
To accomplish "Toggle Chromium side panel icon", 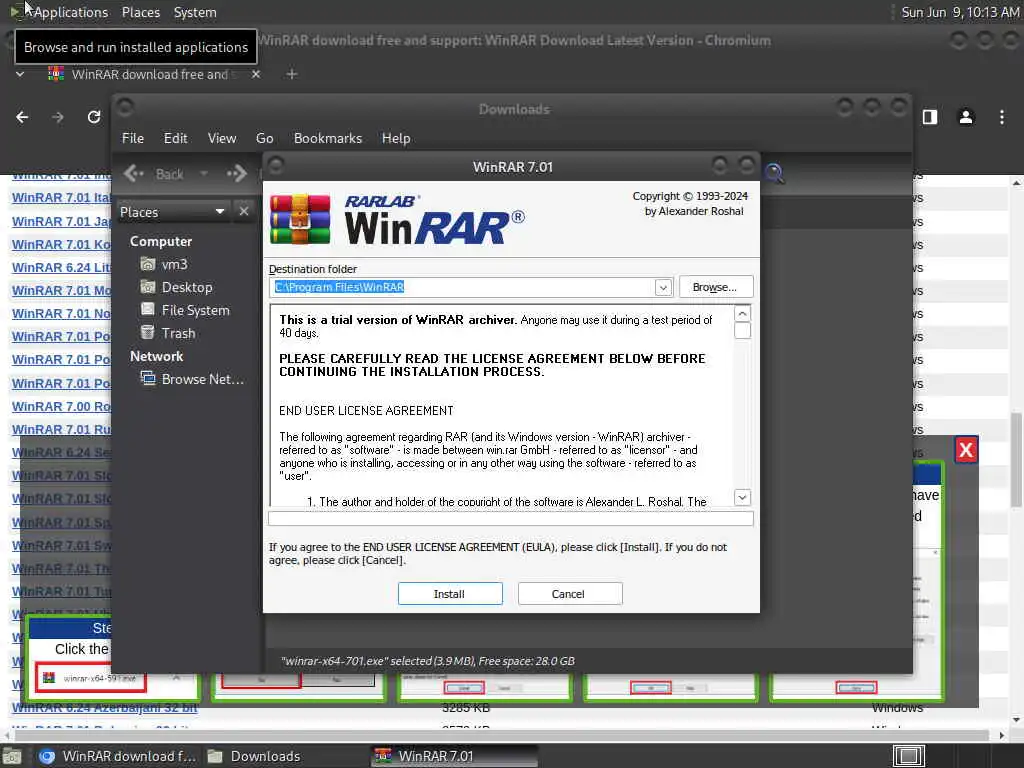I will pyautogui.click(x=930, y=117).
